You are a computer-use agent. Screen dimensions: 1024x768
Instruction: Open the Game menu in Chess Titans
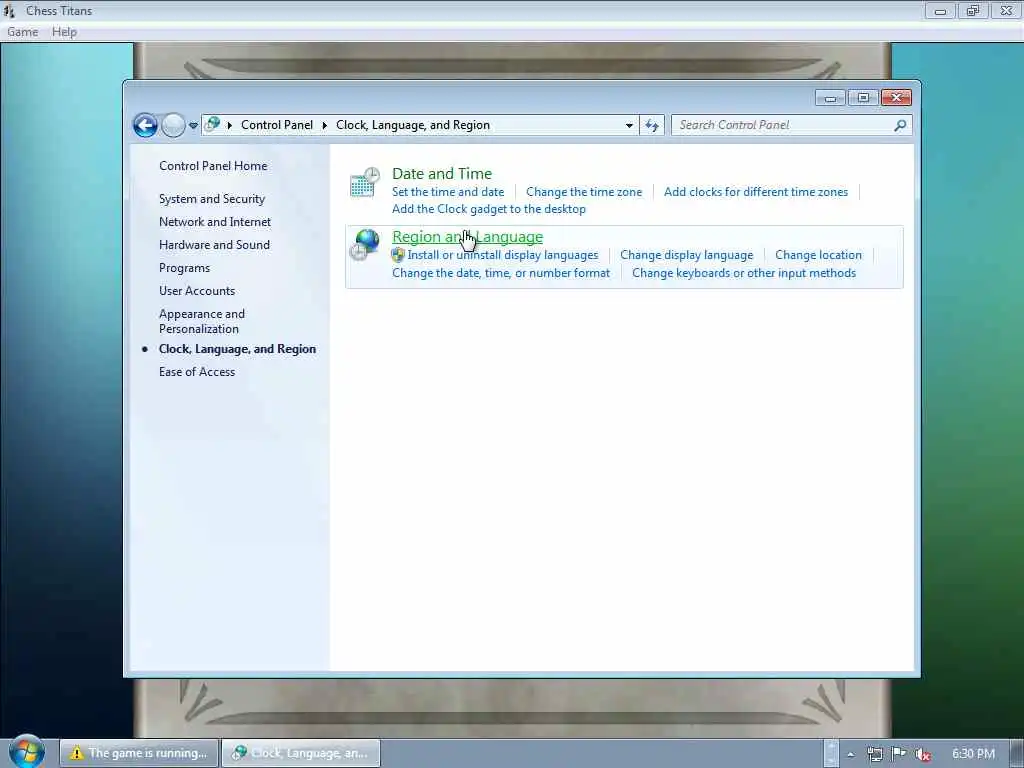click(x=22, y=32)
